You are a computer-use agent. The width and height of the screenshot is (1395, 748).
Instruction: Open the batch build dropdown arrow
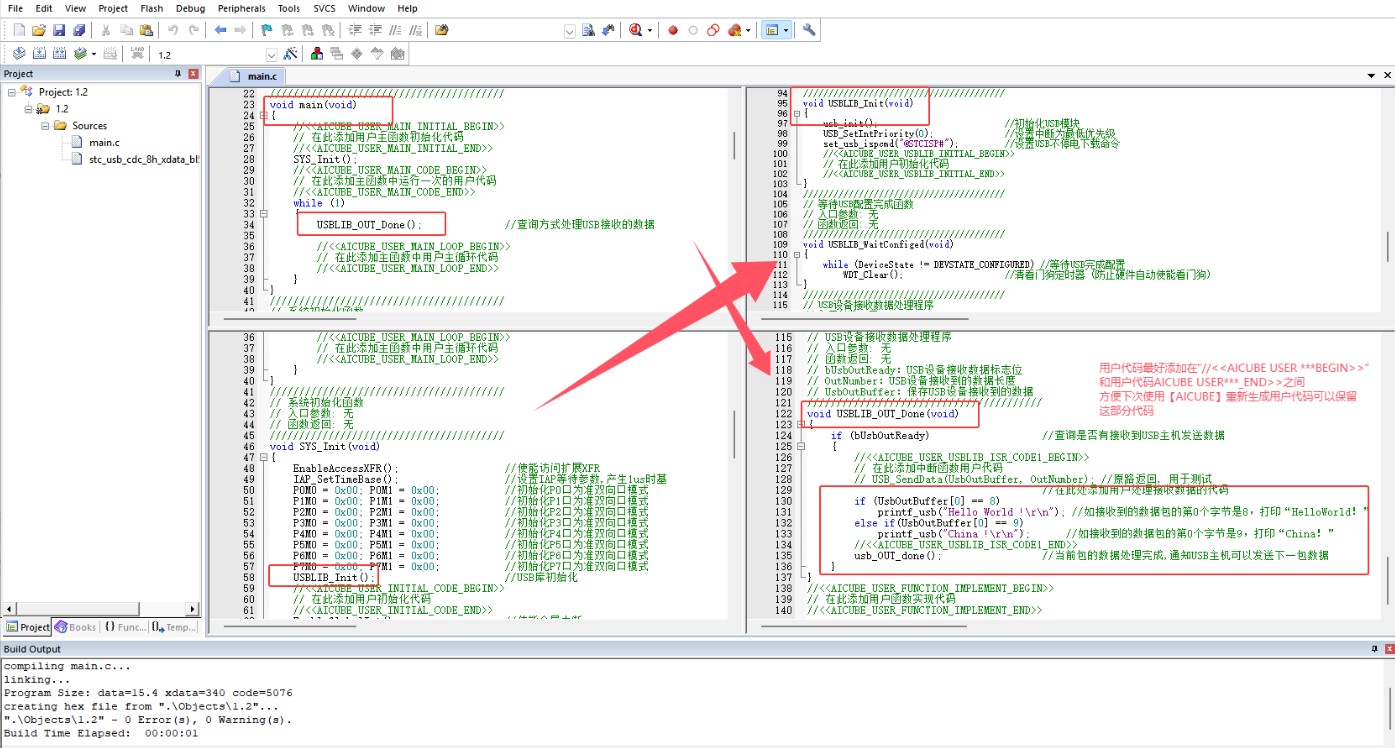coord(94,54)
